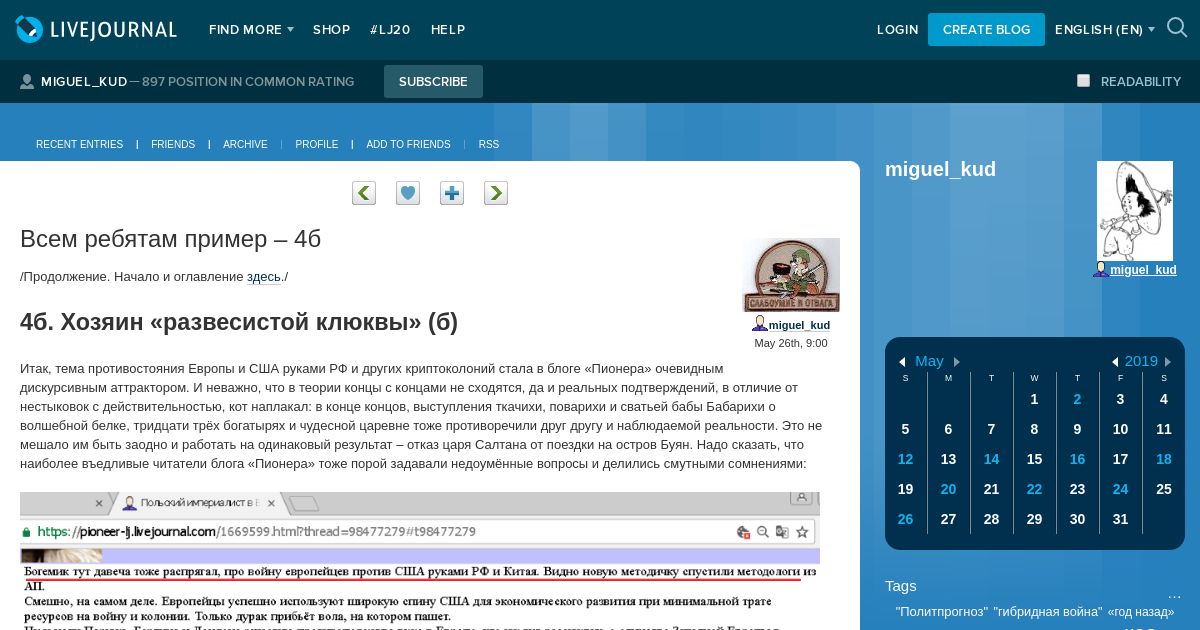Click the Login link
The height and width of the screenshot is (630, 1200).
click(897, 30)
